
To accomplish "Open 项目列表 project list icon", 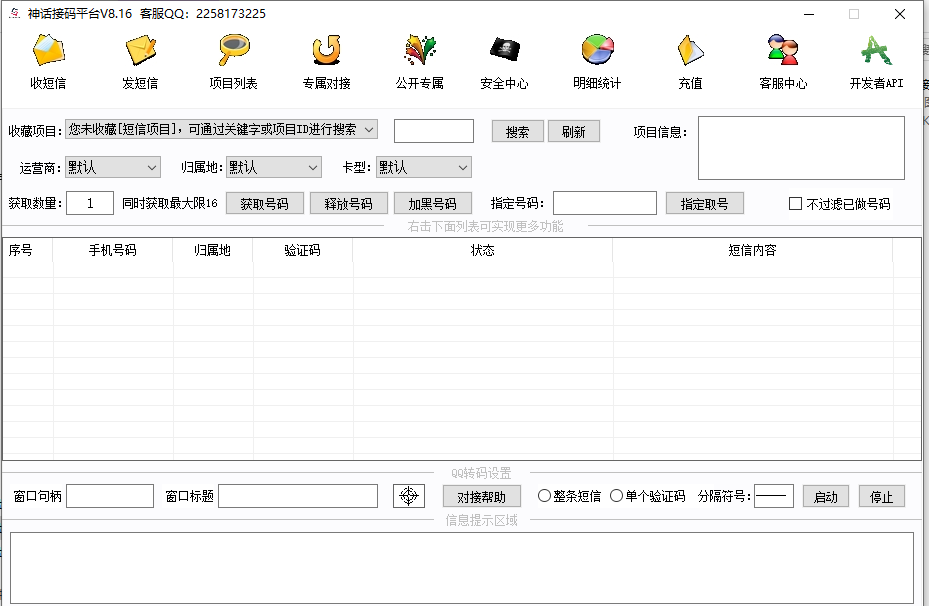I will [234, 51].
